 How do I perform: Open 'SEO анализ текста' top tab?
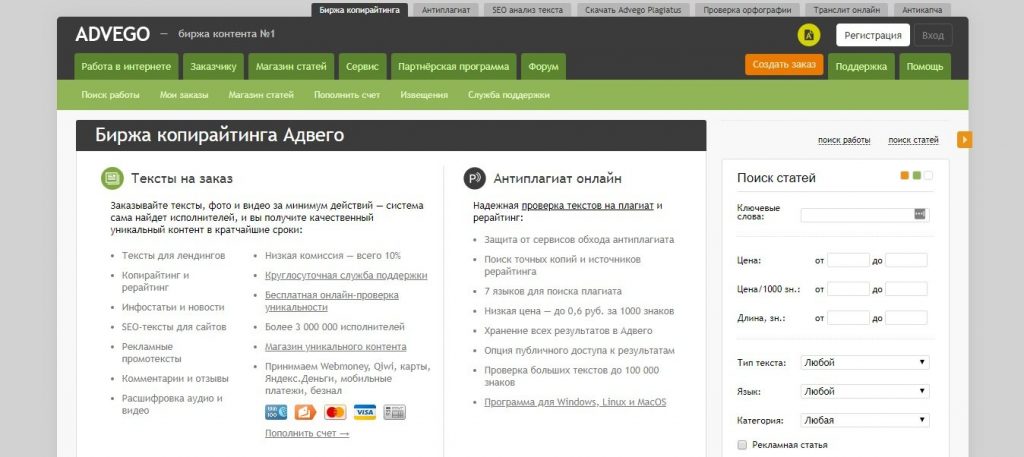(x=527, y=10)
